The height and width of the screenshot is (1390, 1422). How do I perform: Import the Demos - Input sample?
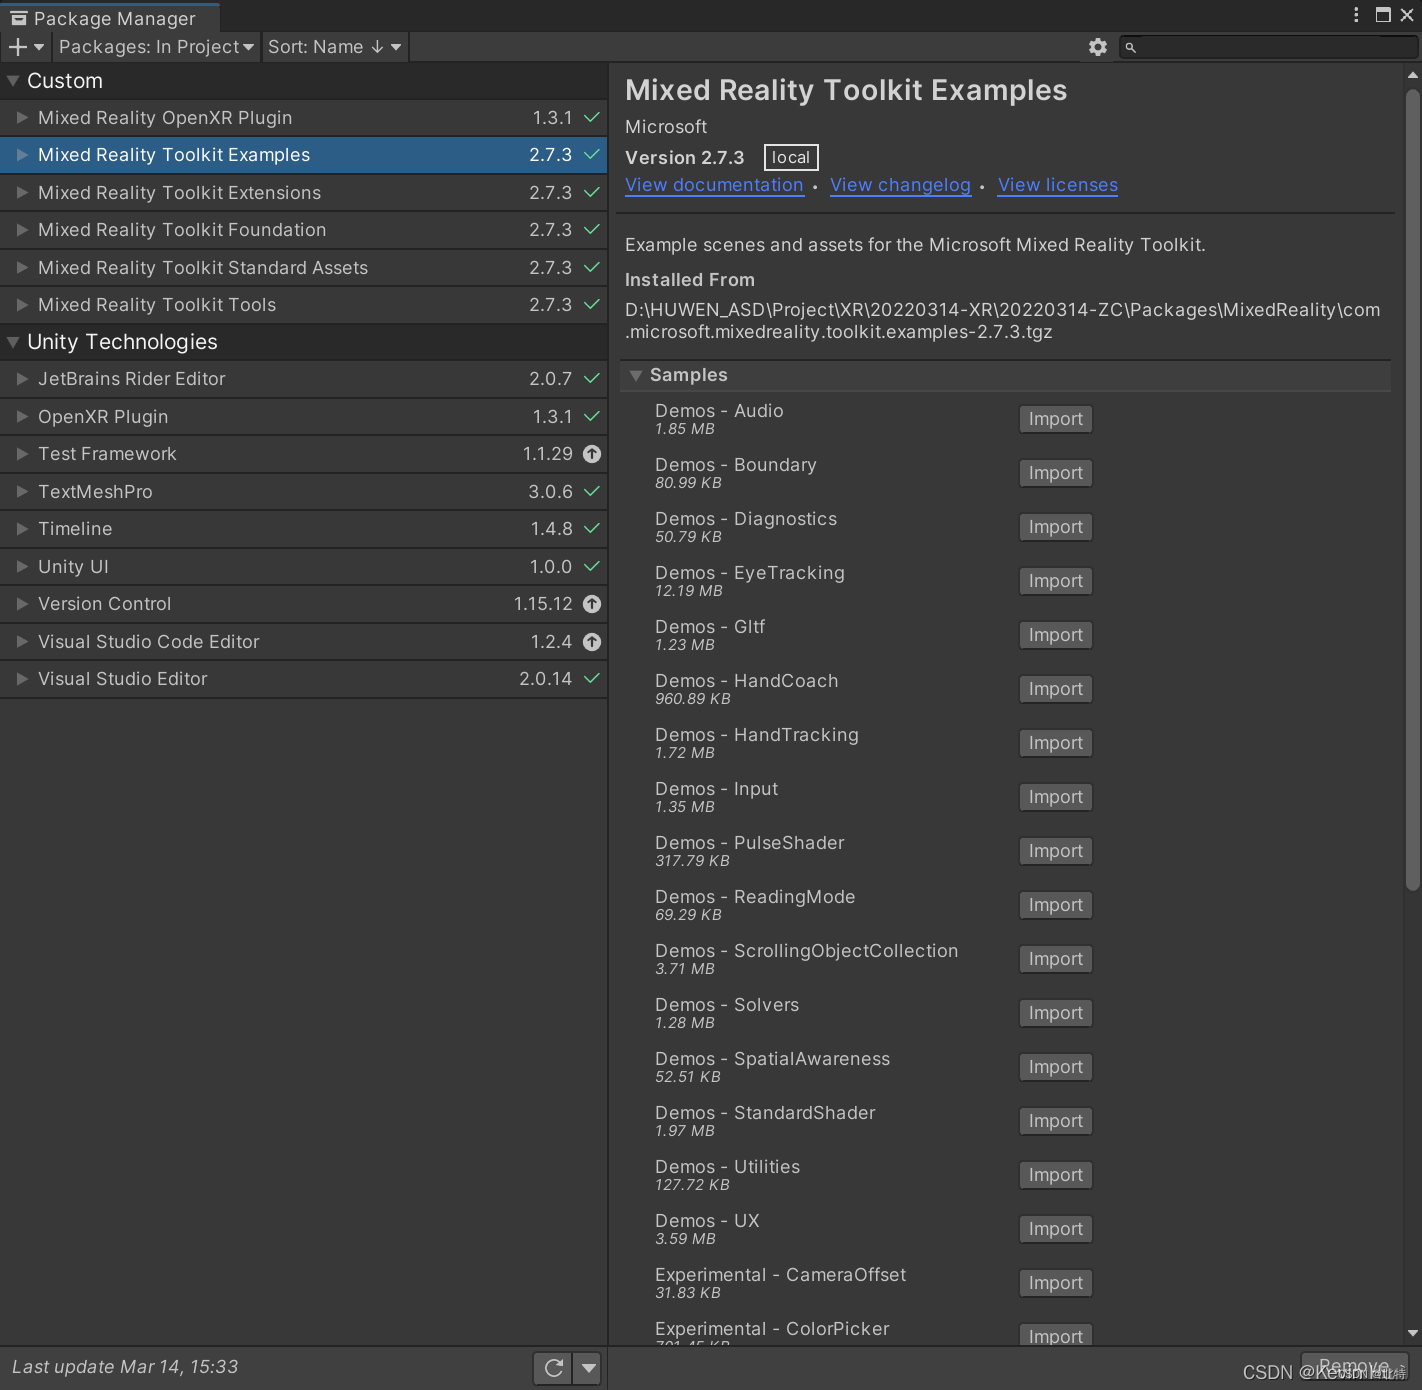click(x=1056, y=797)
